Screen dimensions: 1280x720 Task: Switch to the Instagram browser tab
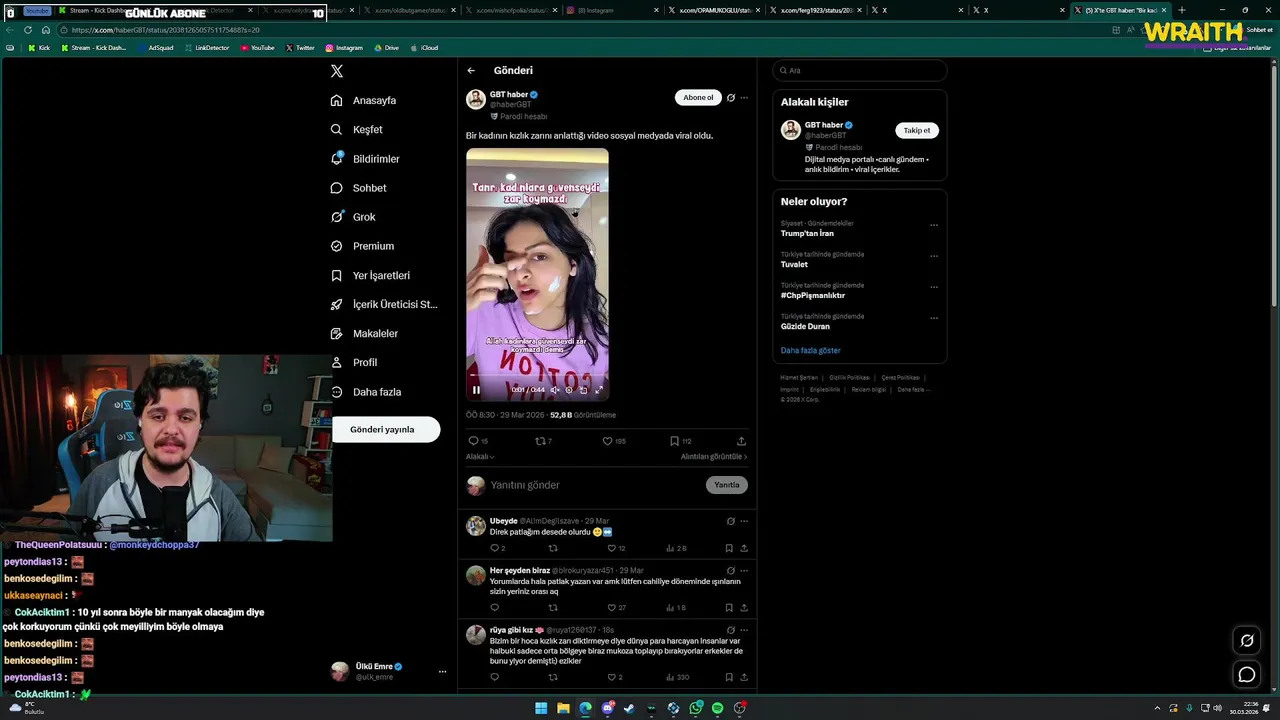tap(610, 10)
